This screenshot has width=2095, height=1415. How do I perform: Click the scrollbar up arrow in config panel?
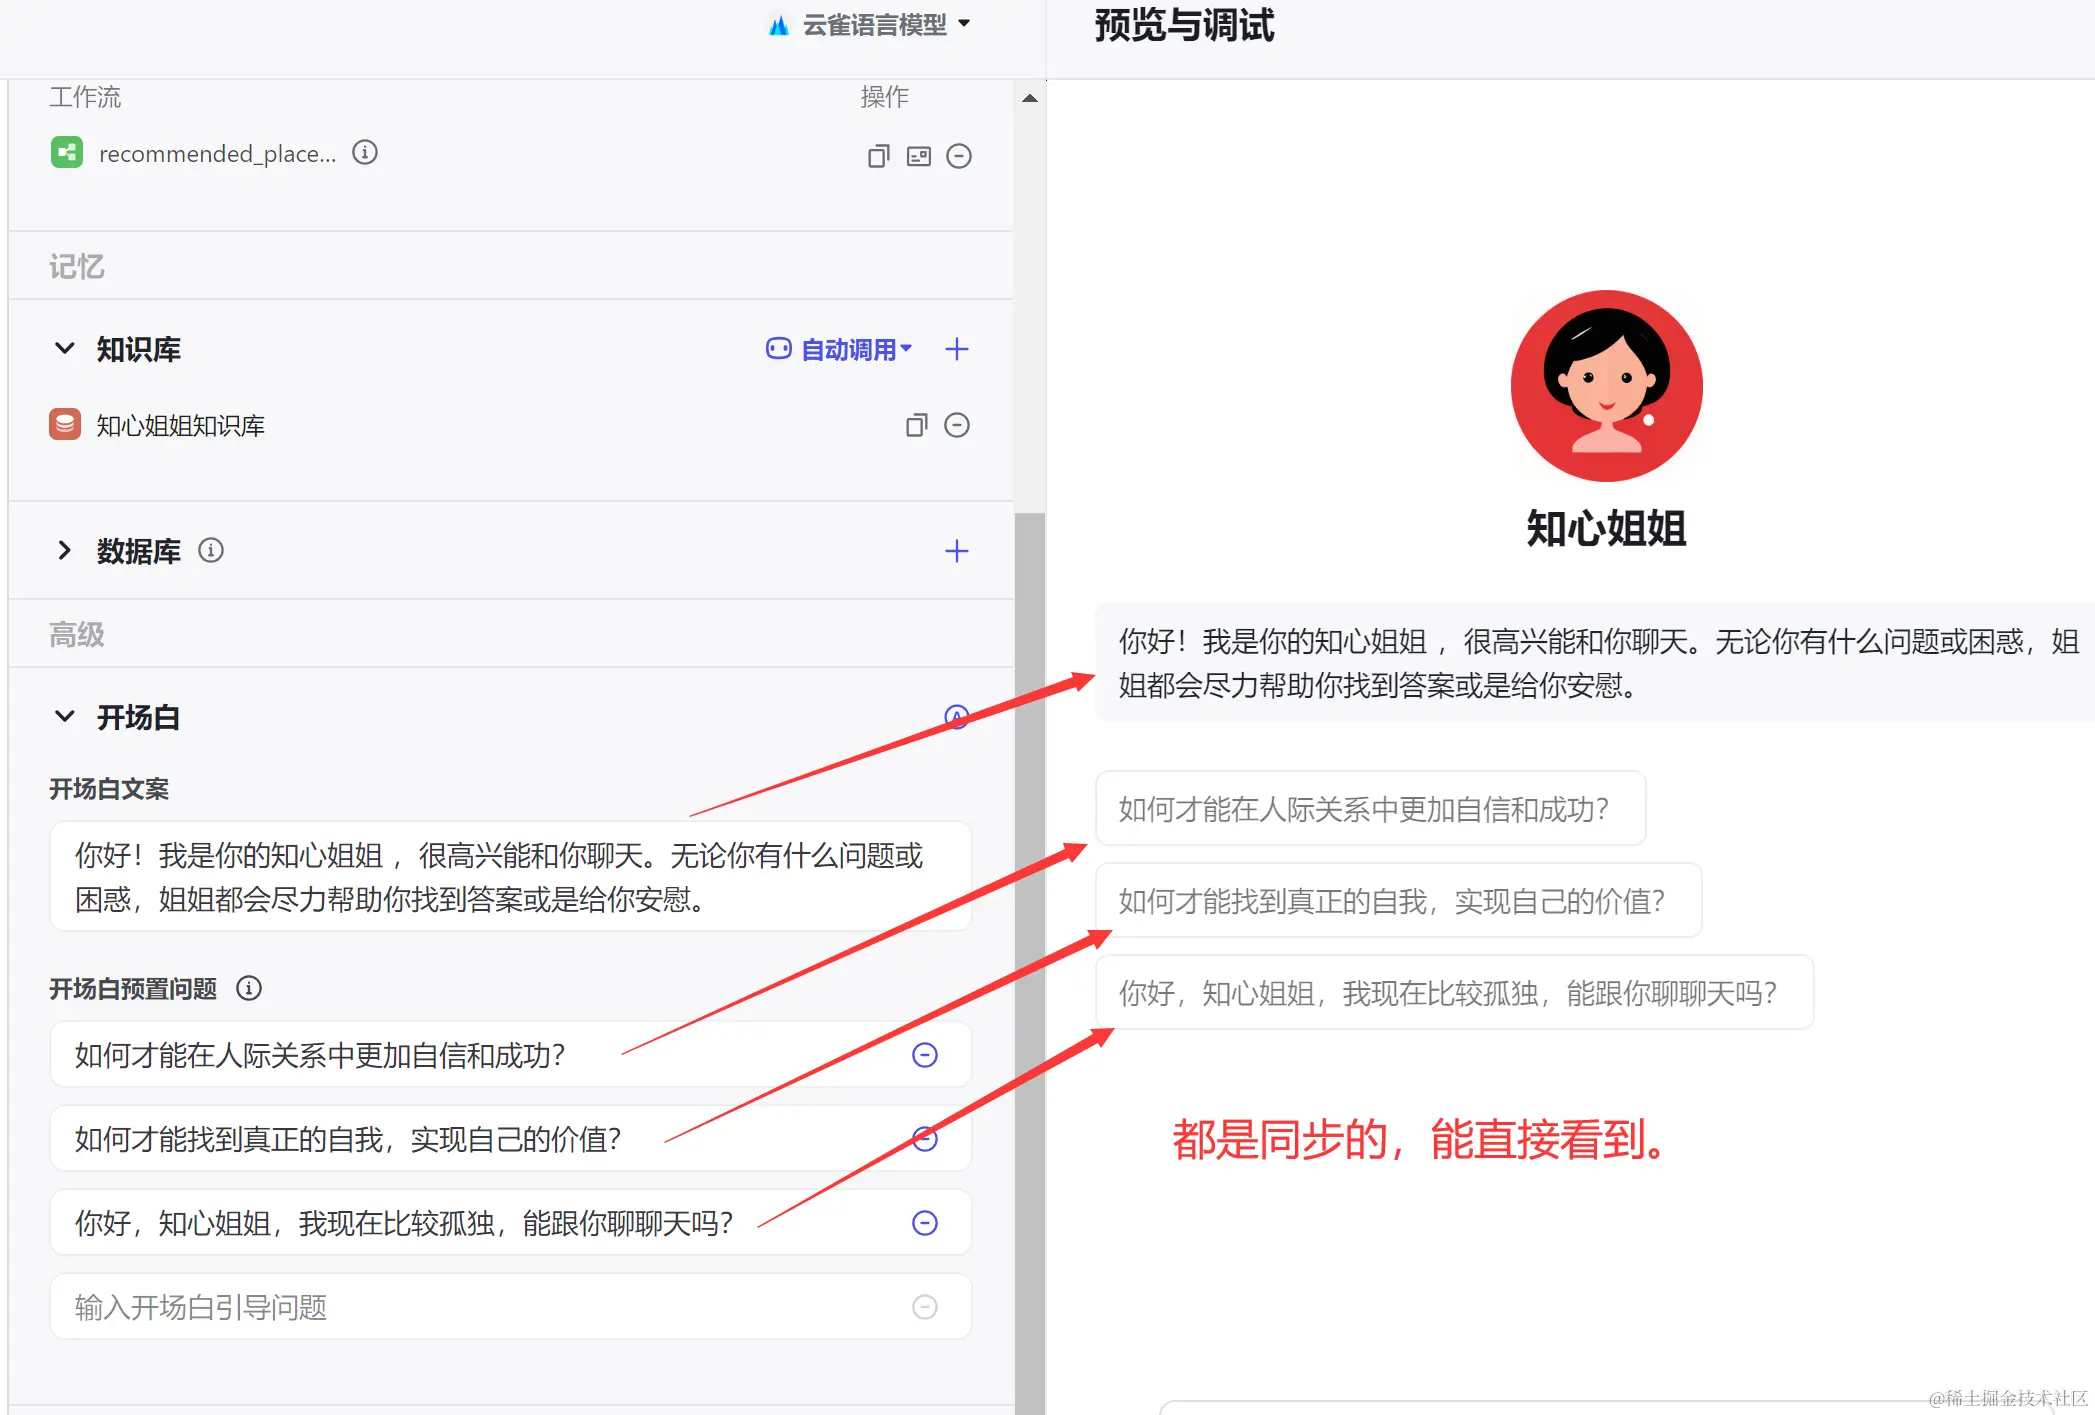(1029, 98)
